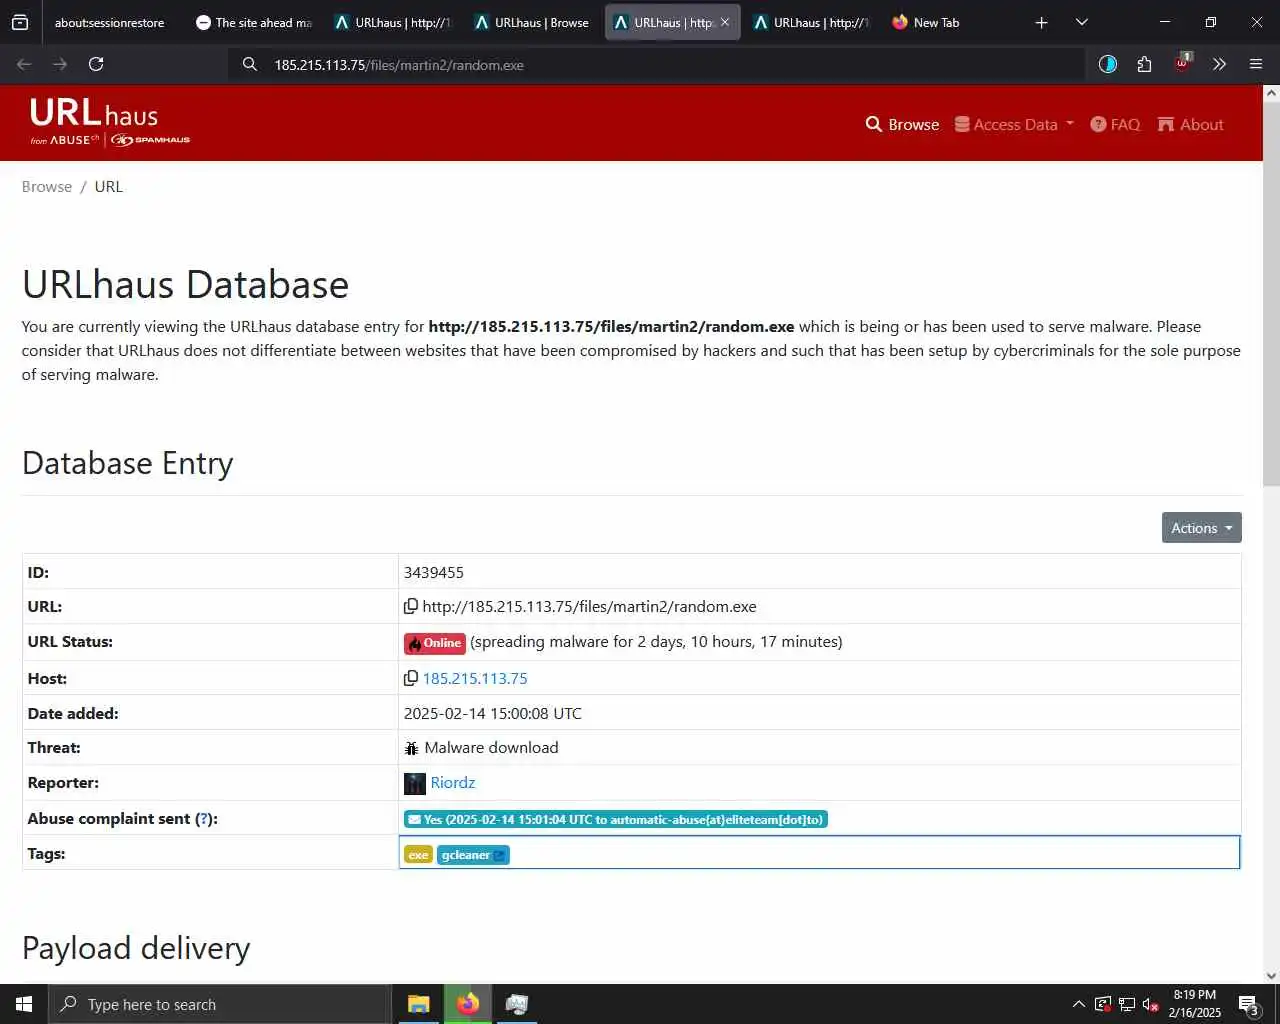
Task: Click the abuse complaint Yes badge
Action: coord(616,819)
